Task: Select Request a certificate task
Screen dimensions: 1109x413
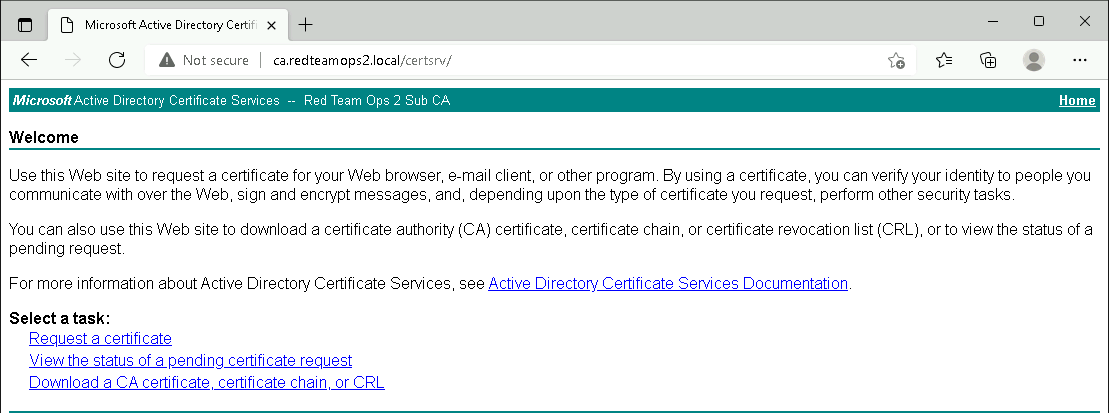Action: [100, 338]
